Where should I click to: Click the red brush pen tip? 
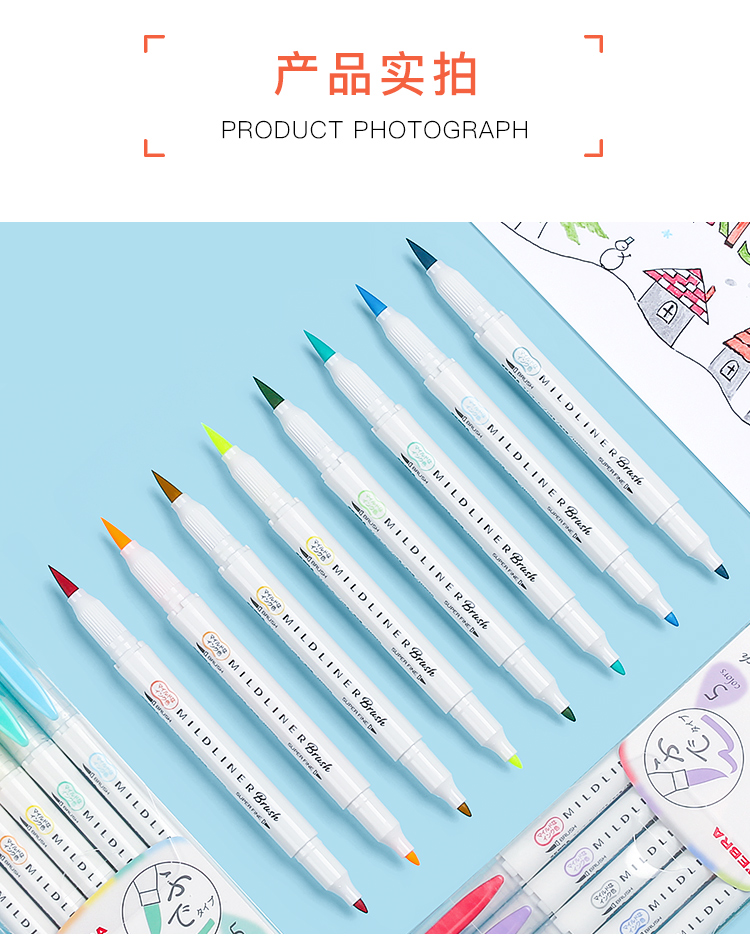[x=63, y=581]
